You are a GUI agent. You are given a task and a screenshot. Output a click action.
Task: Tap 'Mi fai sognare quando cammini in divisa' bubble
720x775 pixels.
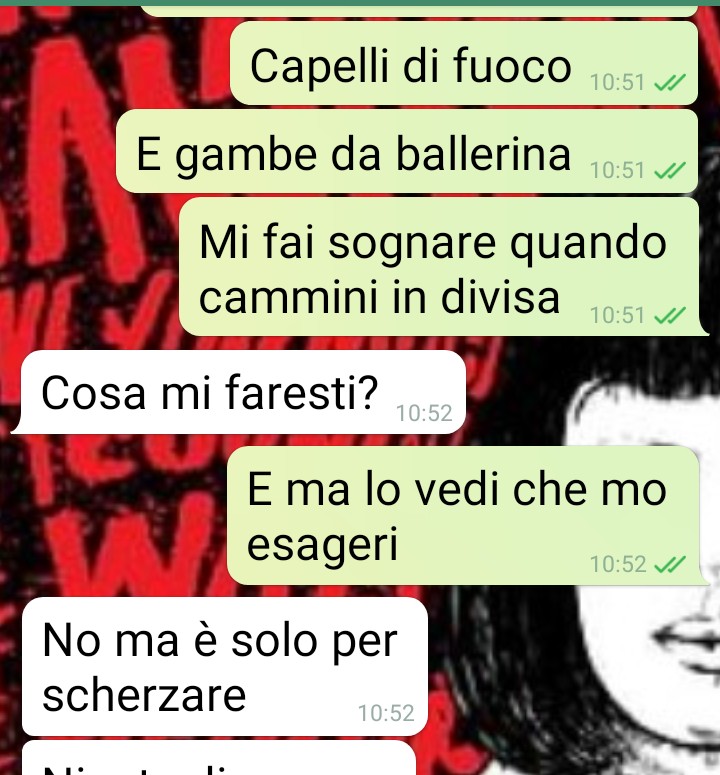[440, 267]
